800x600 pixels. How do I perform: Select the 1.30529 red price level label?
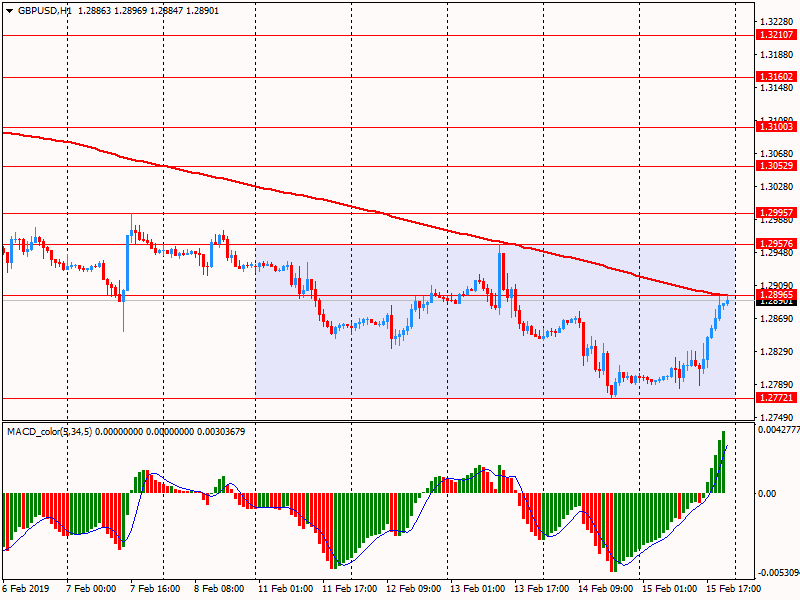pos(776,165)
